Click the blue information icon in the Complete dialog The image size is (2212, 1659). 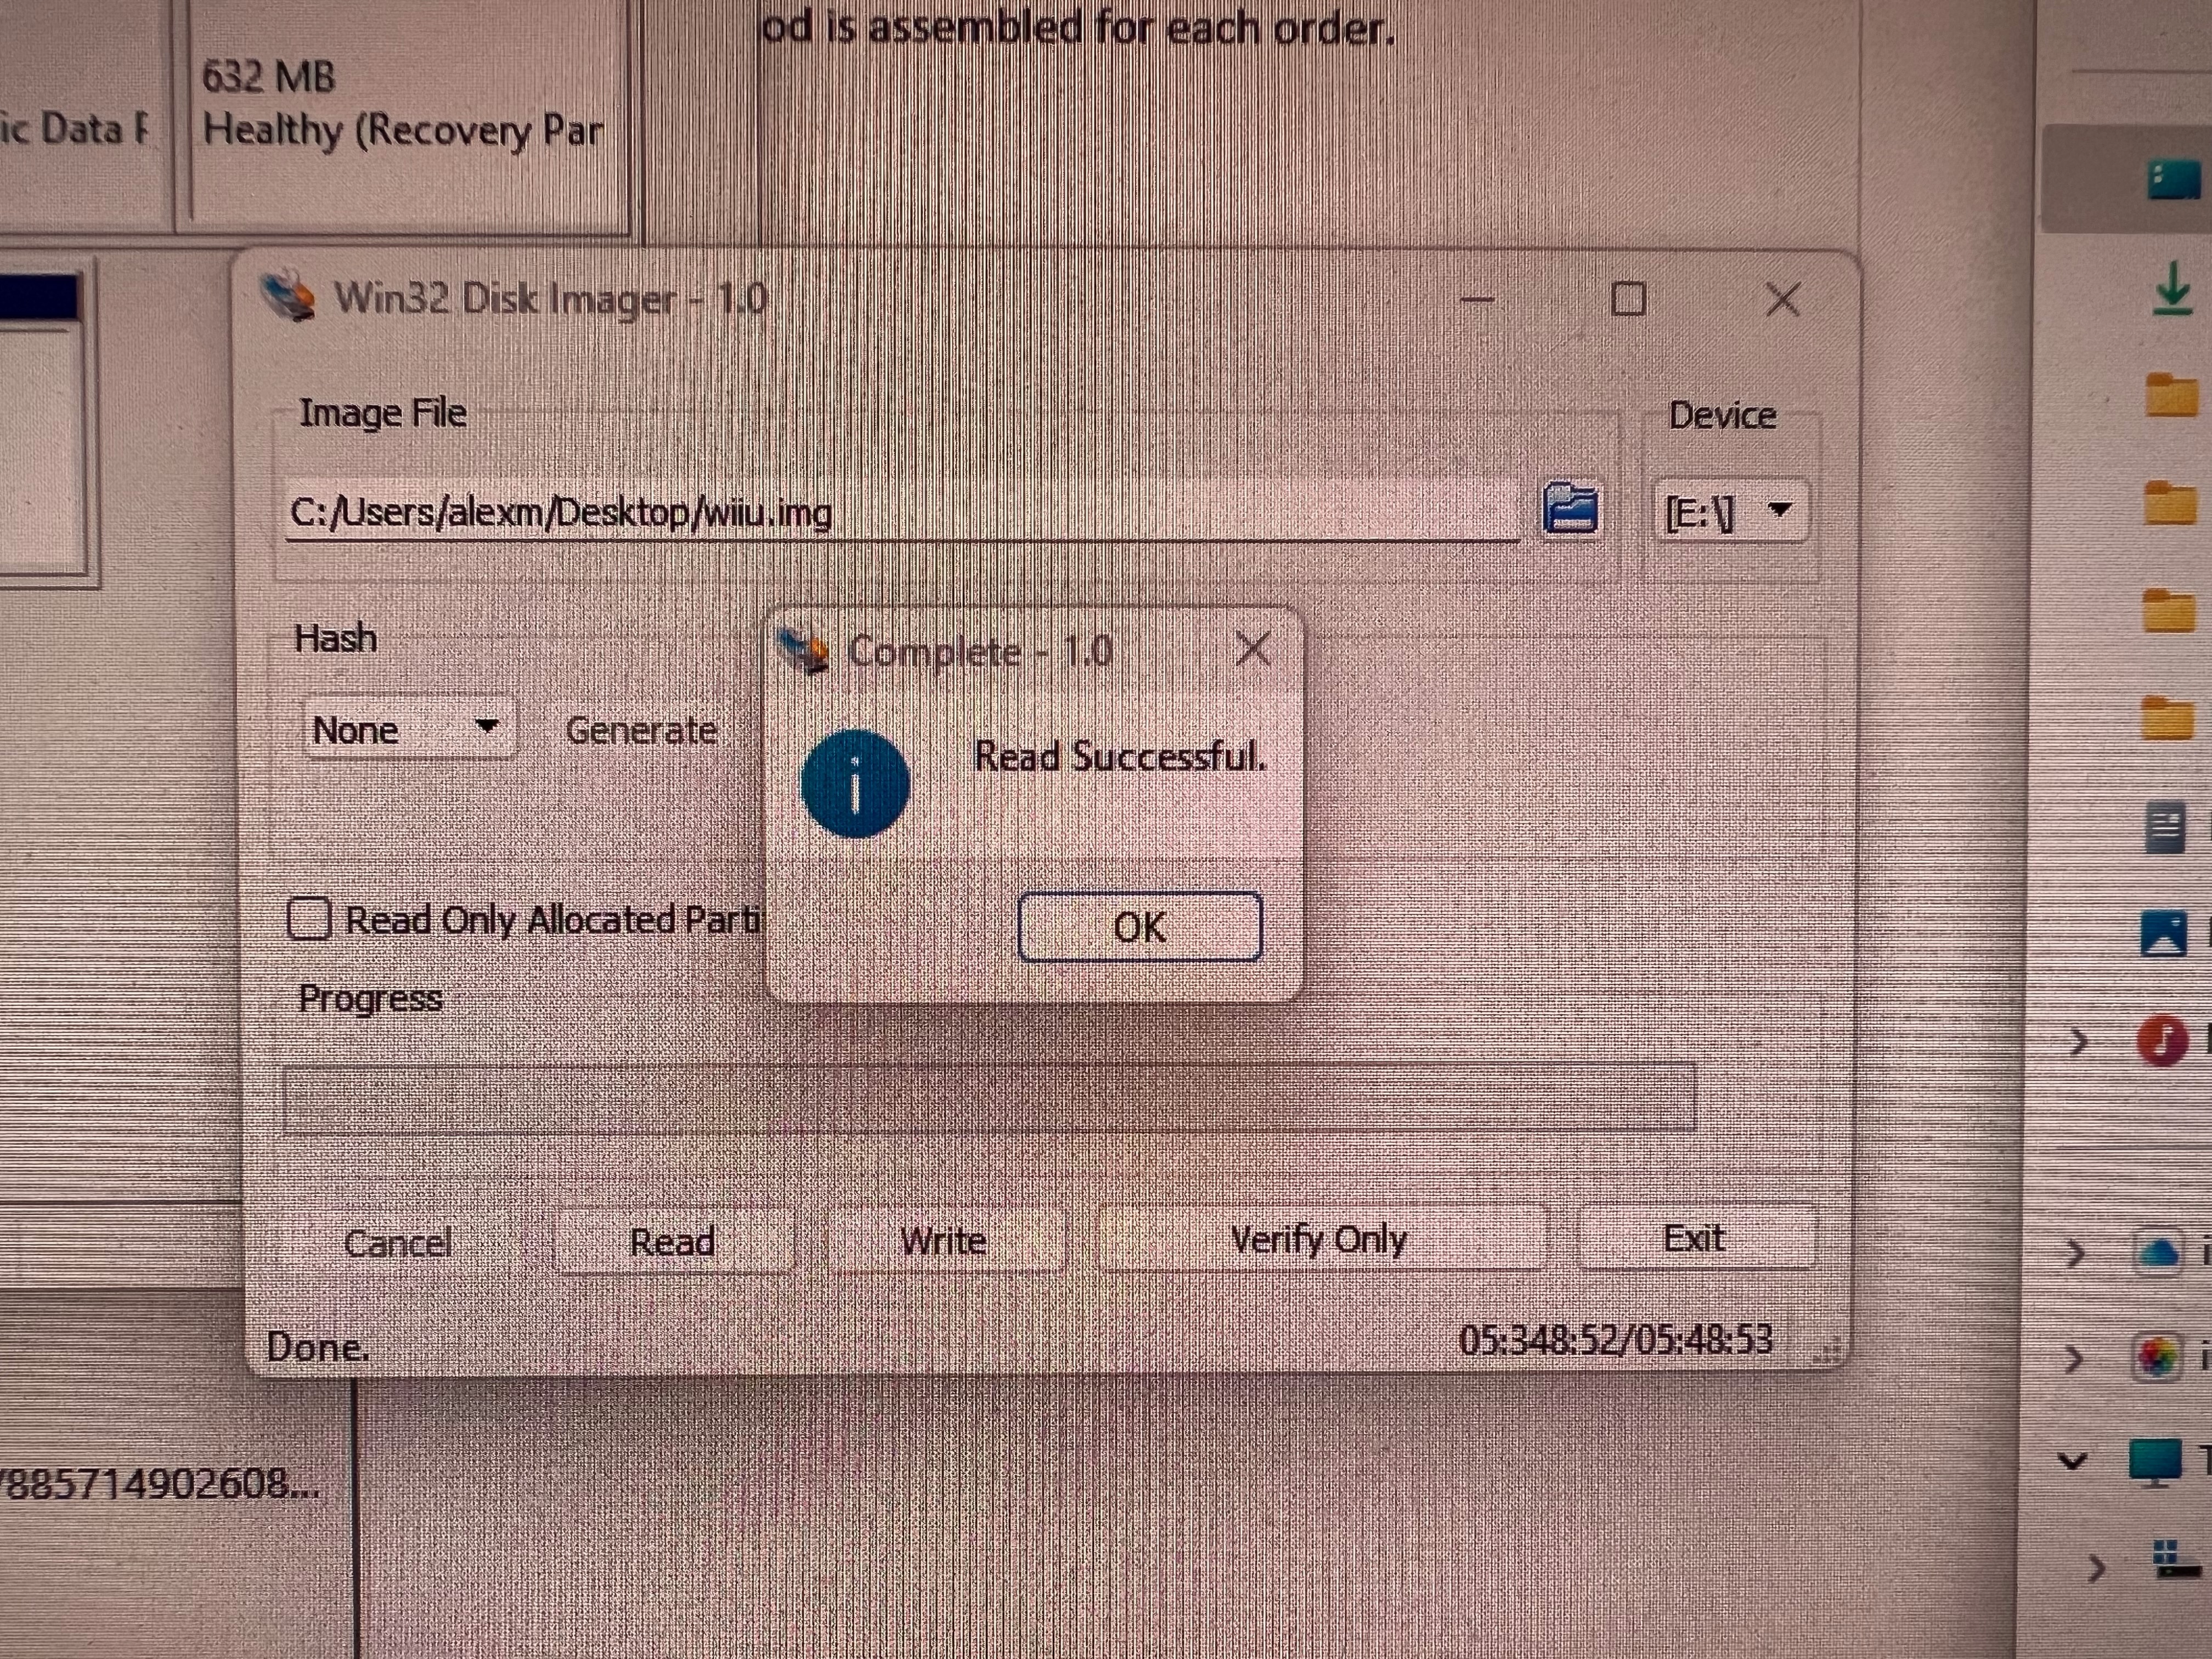pyautogui.click(x=855, y=783)
